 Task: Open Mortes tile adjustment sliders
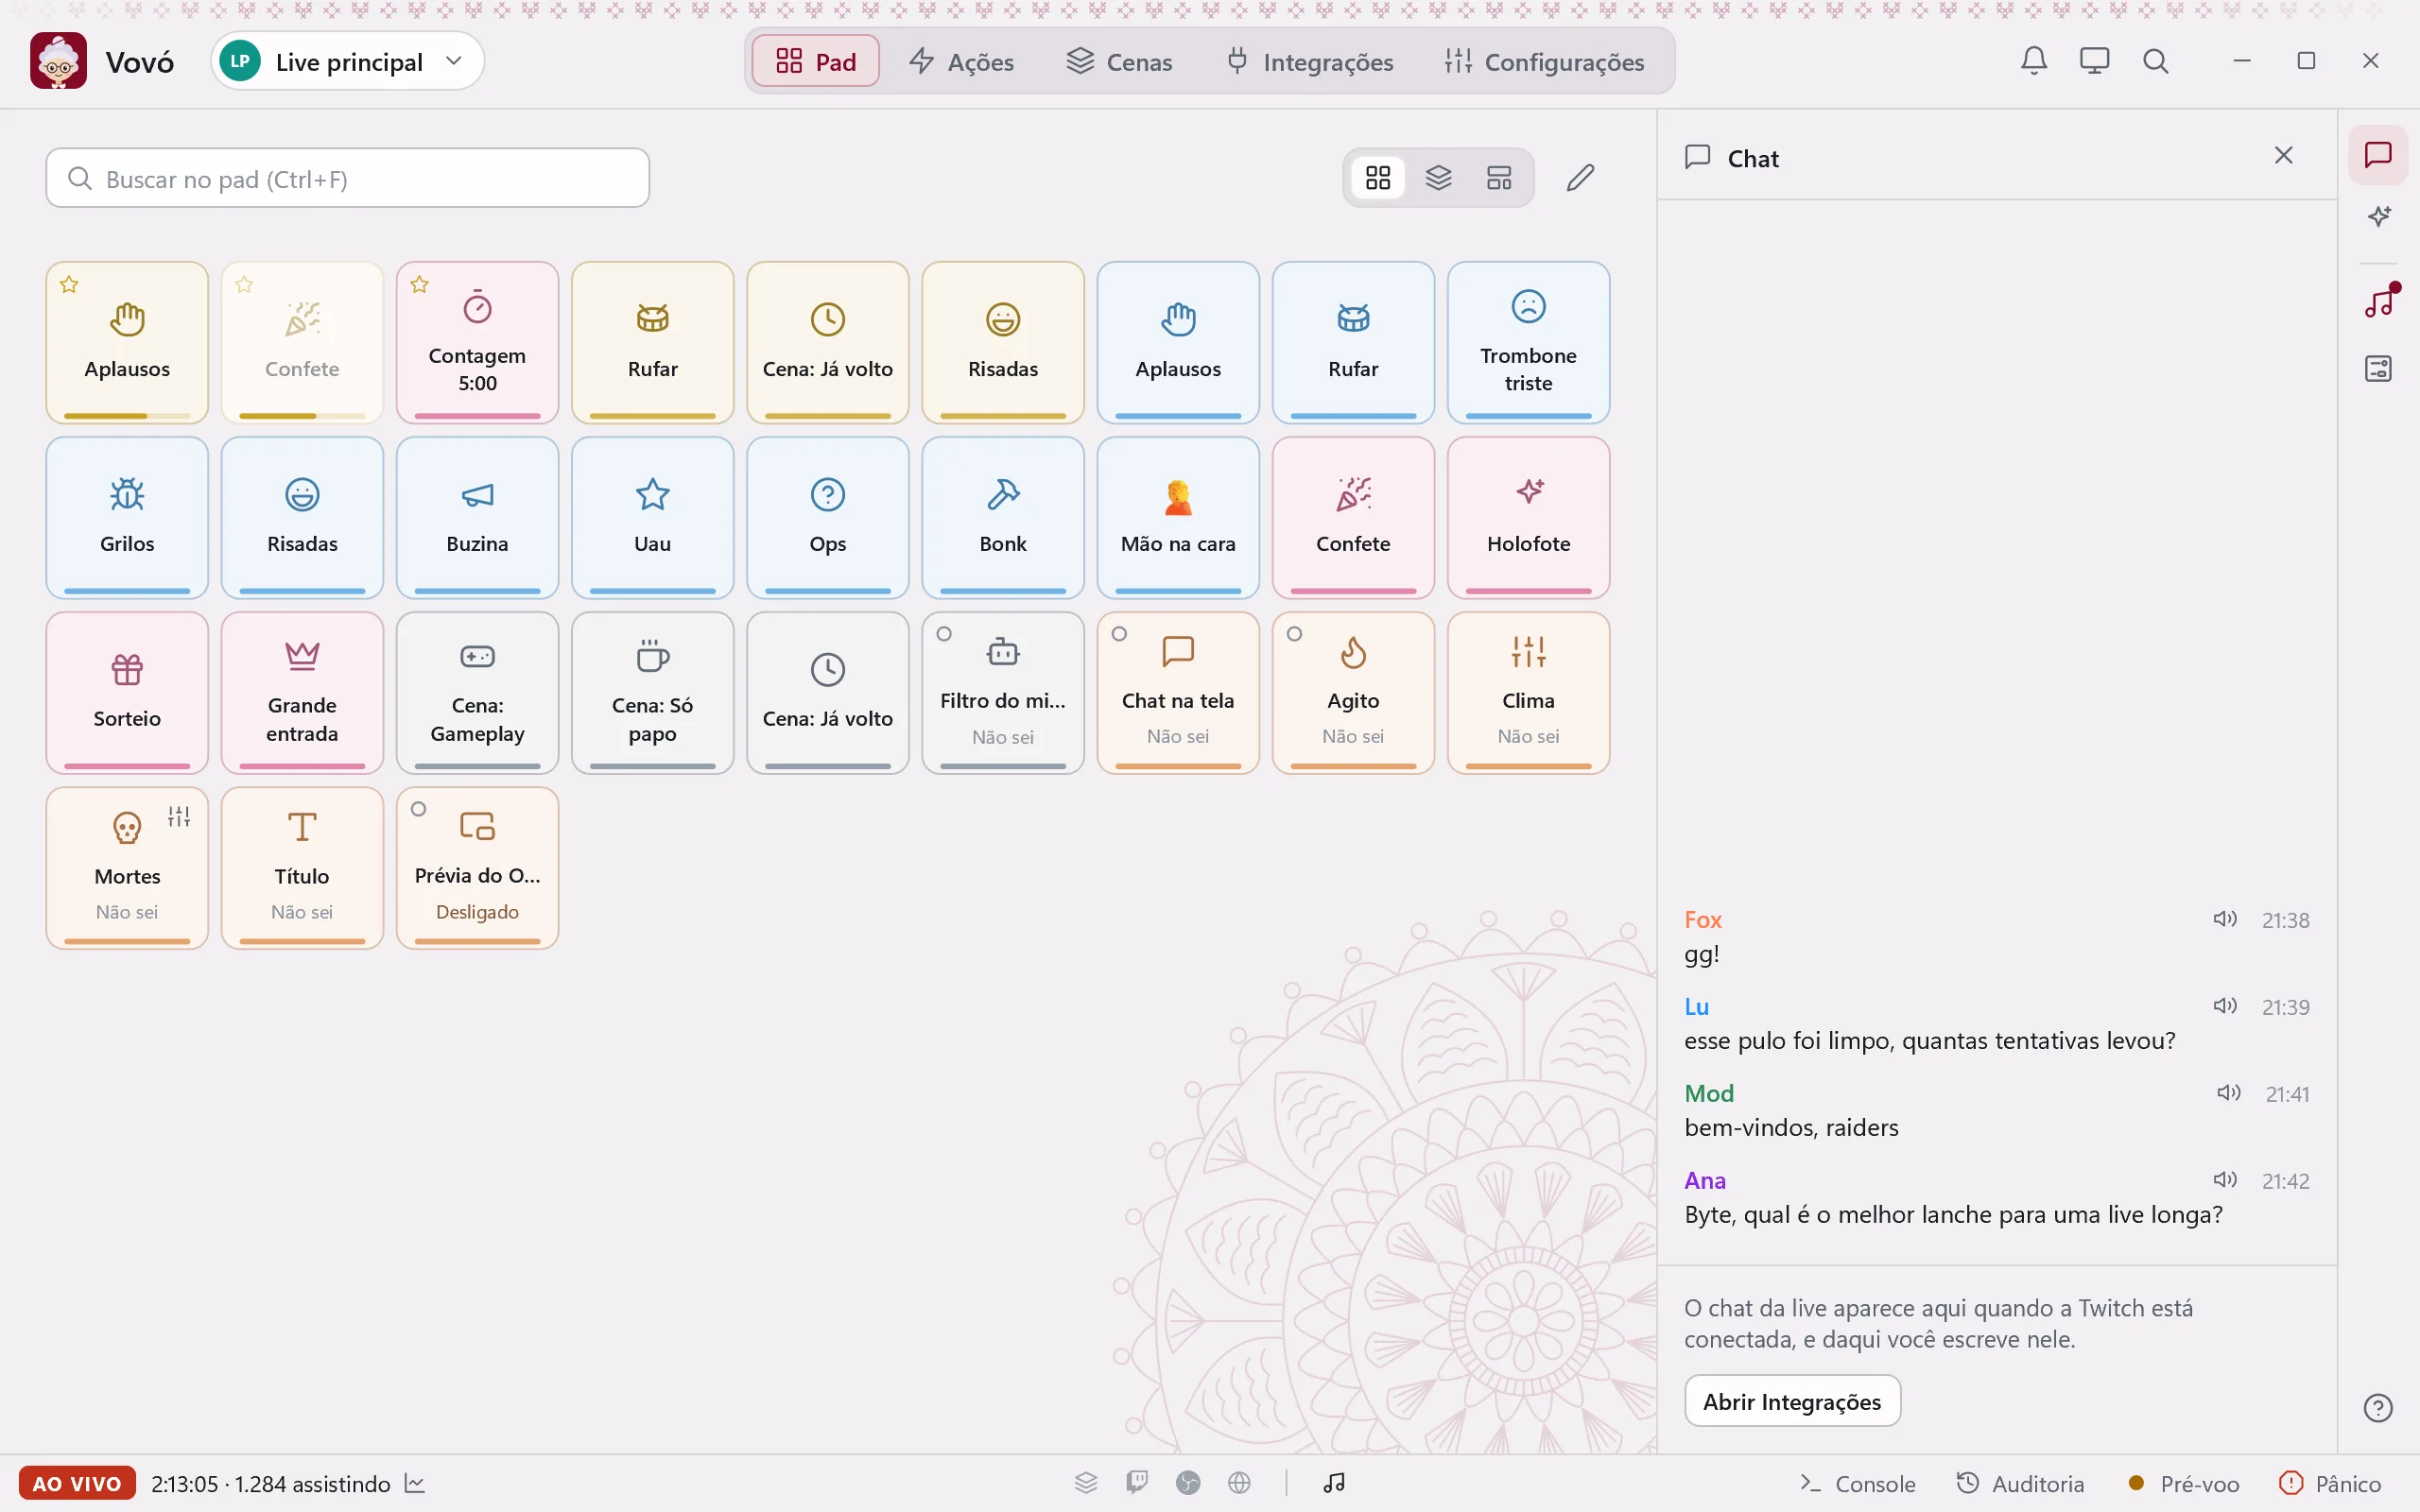coord(179,816)
